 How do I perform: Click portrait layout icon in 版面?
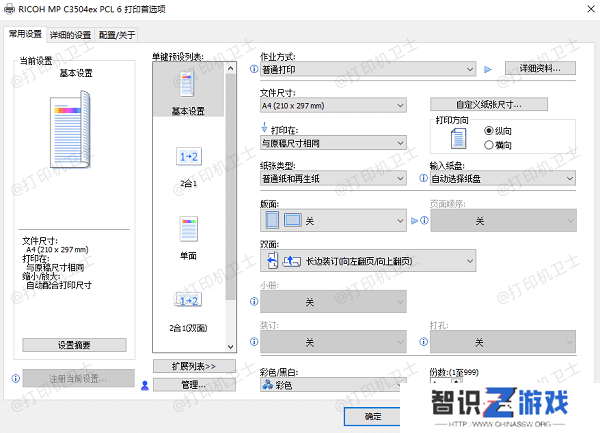(x=272, y=220)
